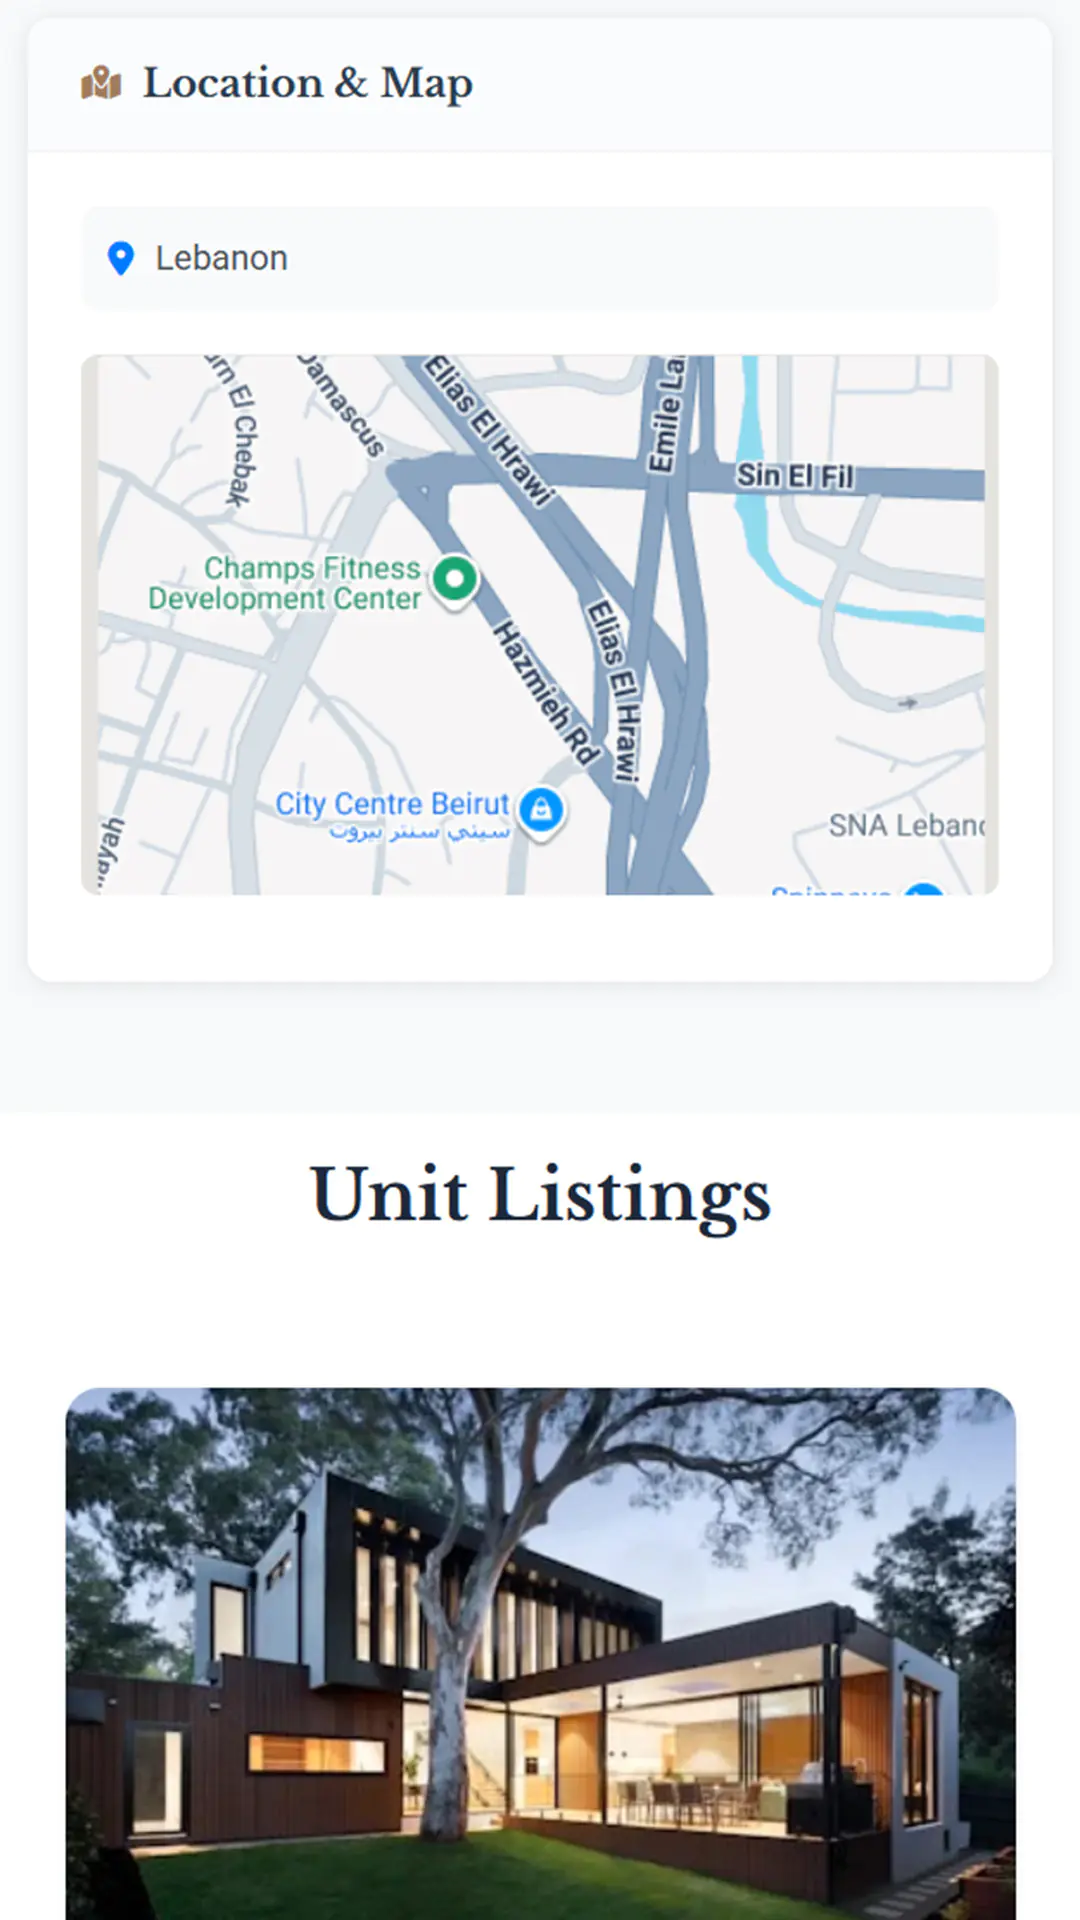Select the City Centre Beirut shopping marker
The height and width of the screenshot is (1920, 1080).
541,811
